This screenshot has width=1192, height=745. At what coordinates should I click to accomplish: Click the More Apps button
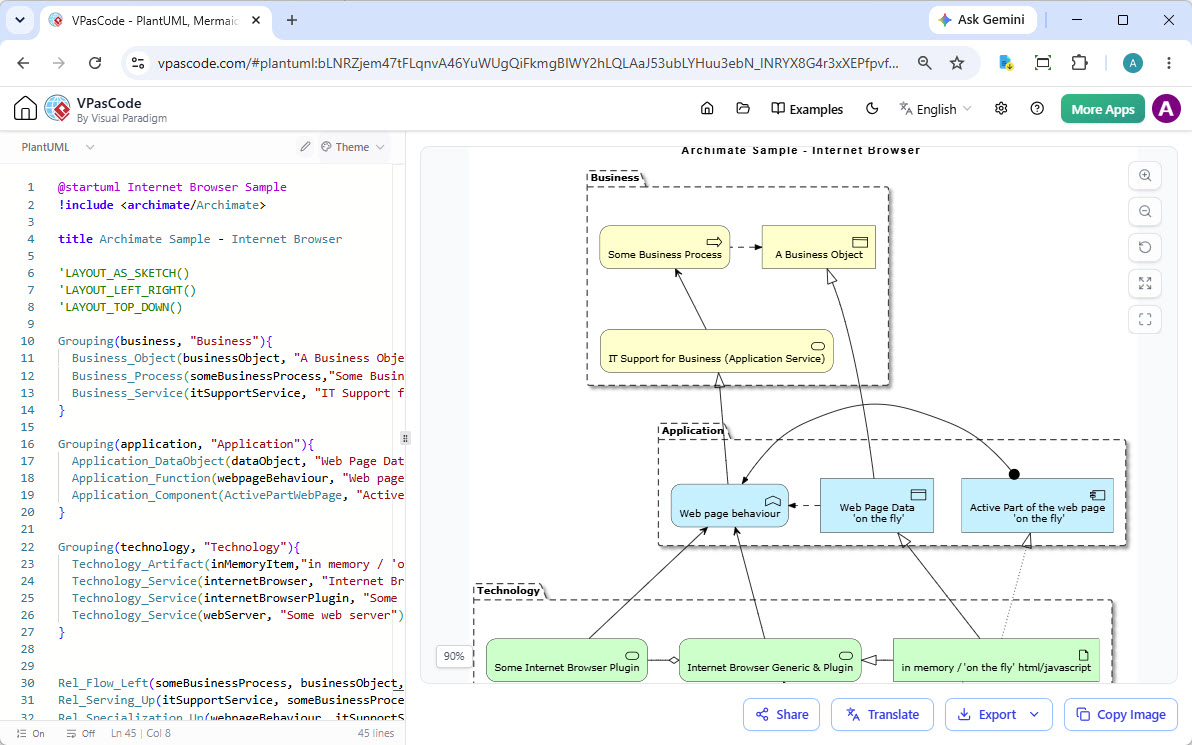1102,109
